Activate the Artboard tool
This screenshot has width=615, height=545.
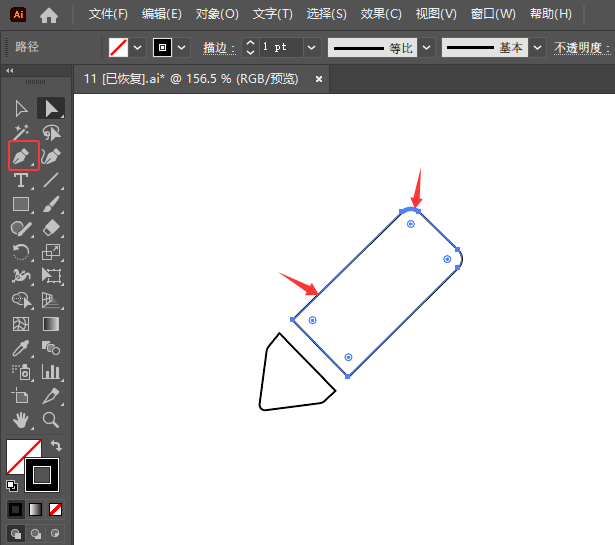(x=21, y=396)
